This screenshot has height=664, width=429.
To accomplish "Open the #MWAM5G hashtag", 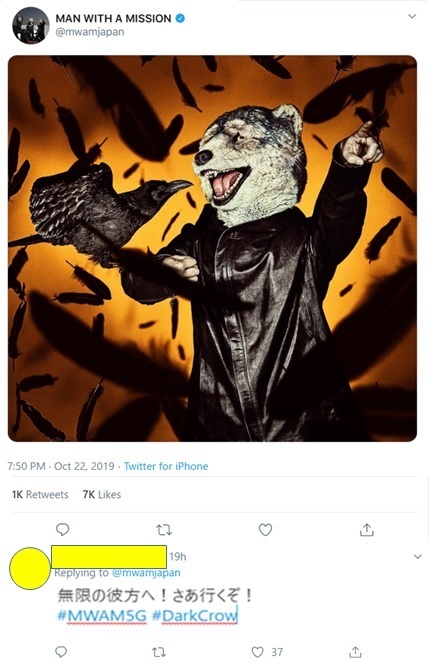I will click(102, 616).
